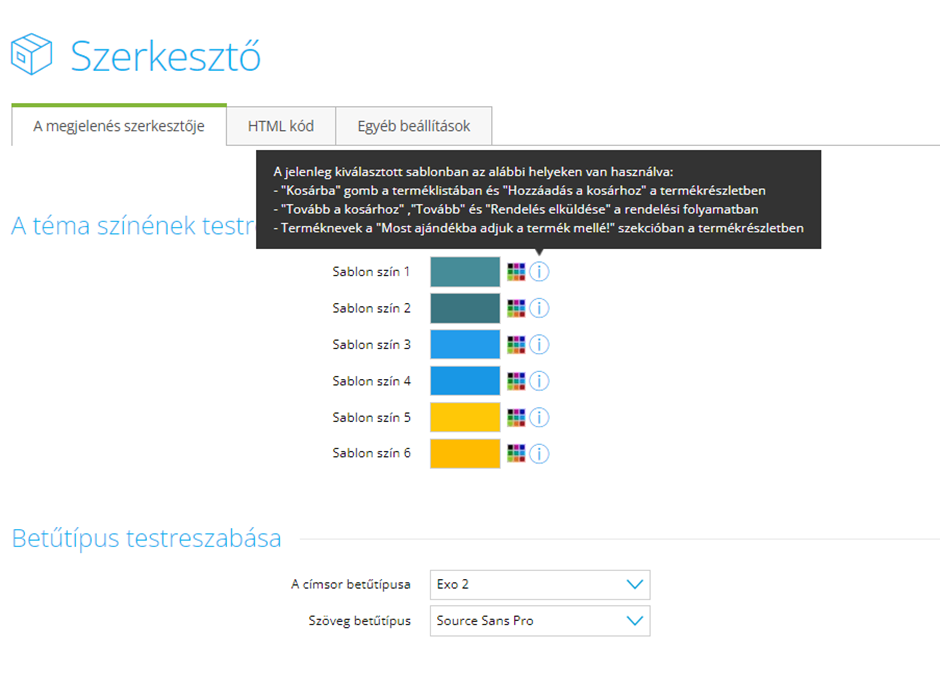Click the Sablon szín 3 label
This screenshot has width=940, height=674.
click(x=372, y=345)
